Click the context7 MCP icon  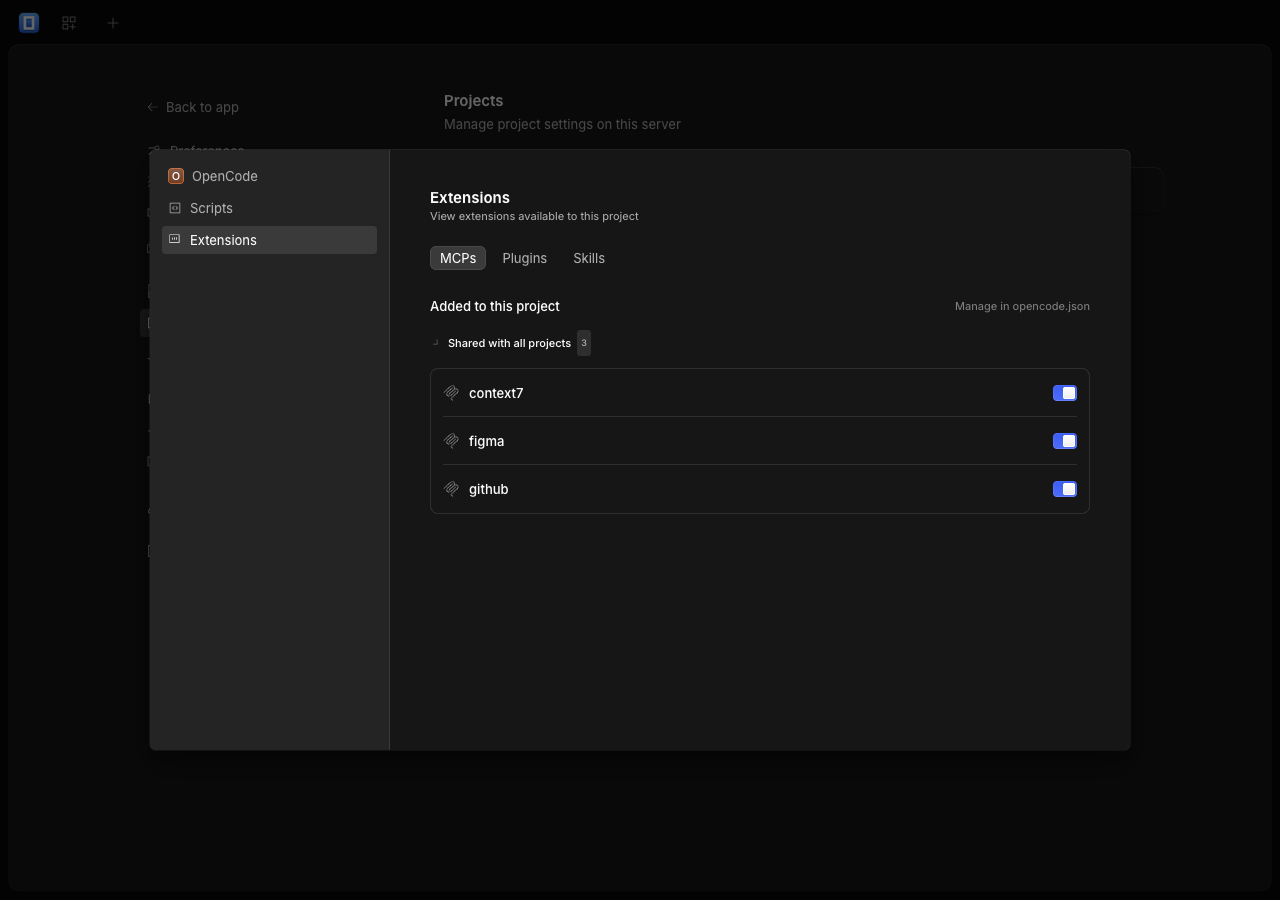(451, 393)
